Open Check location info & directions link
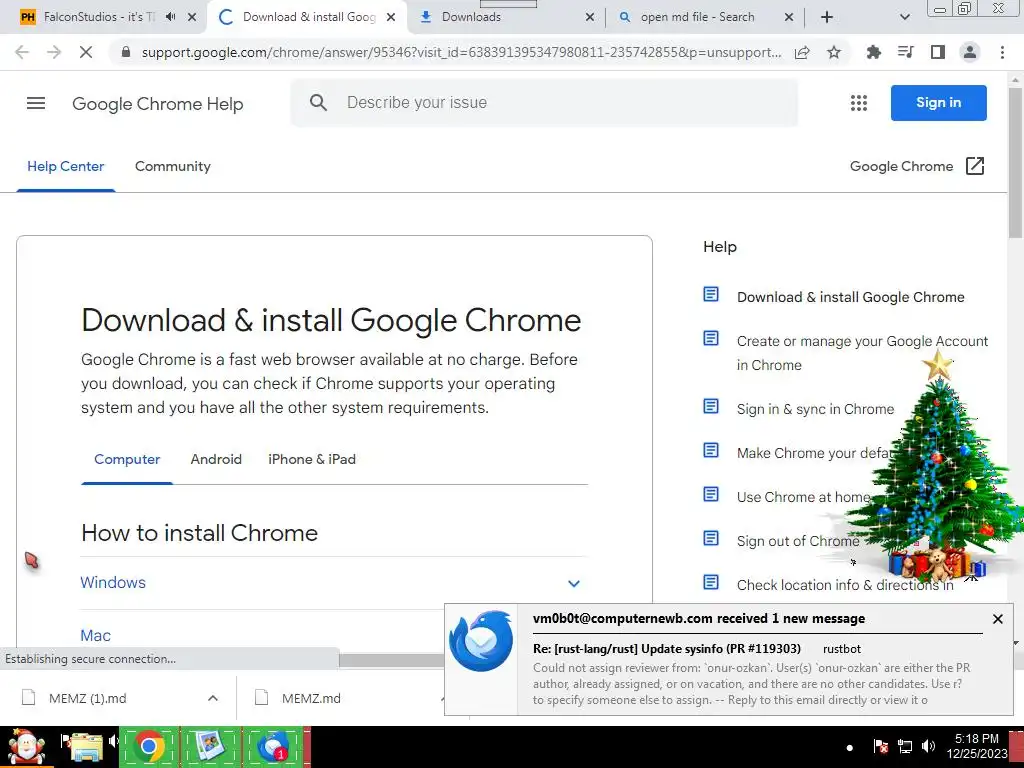 click(845, 584)
